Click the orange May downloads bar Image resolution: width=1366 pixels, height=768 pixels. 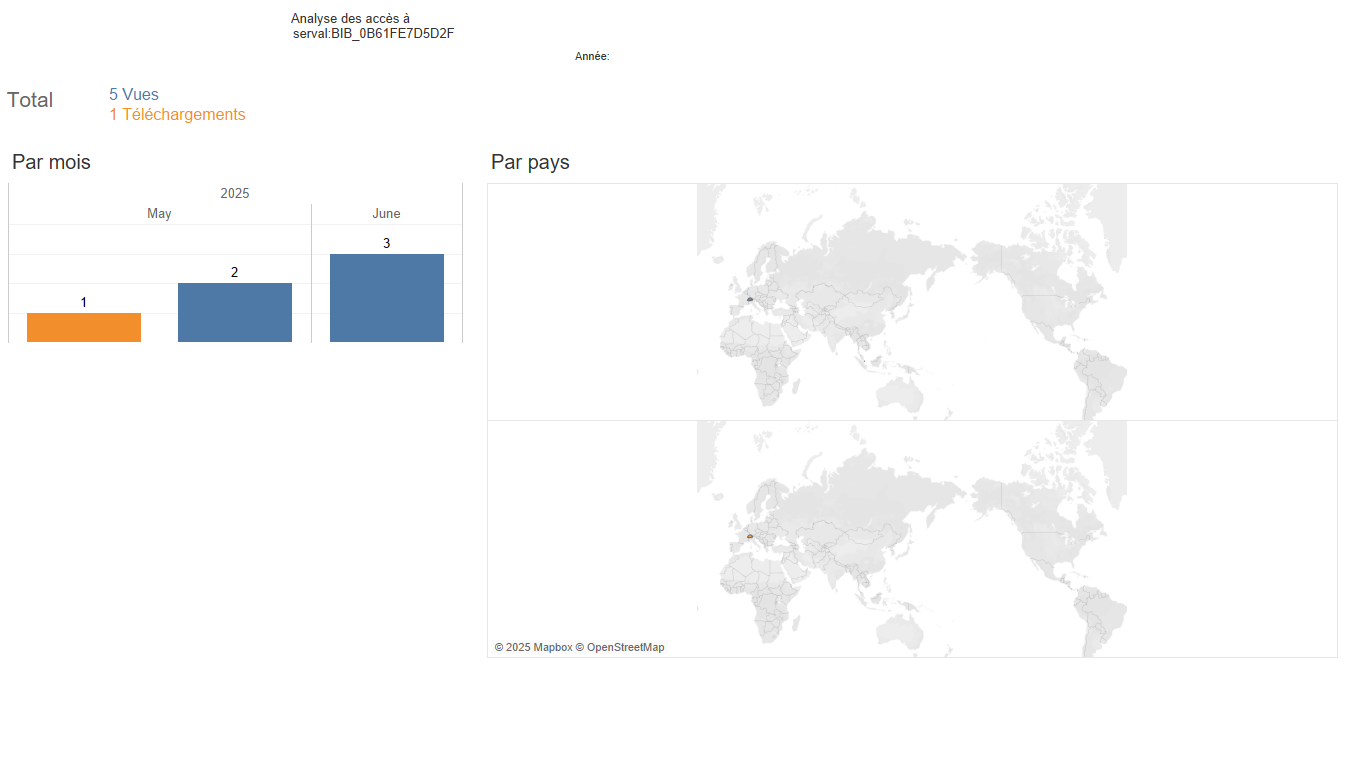pos(84,328)
